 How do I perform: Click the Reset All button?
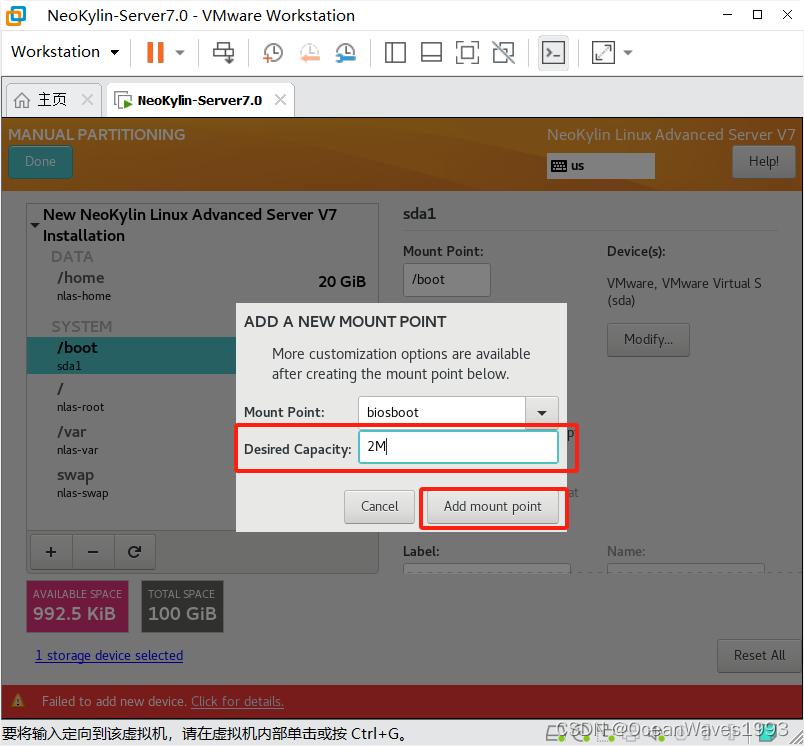[x=759, y=655]
